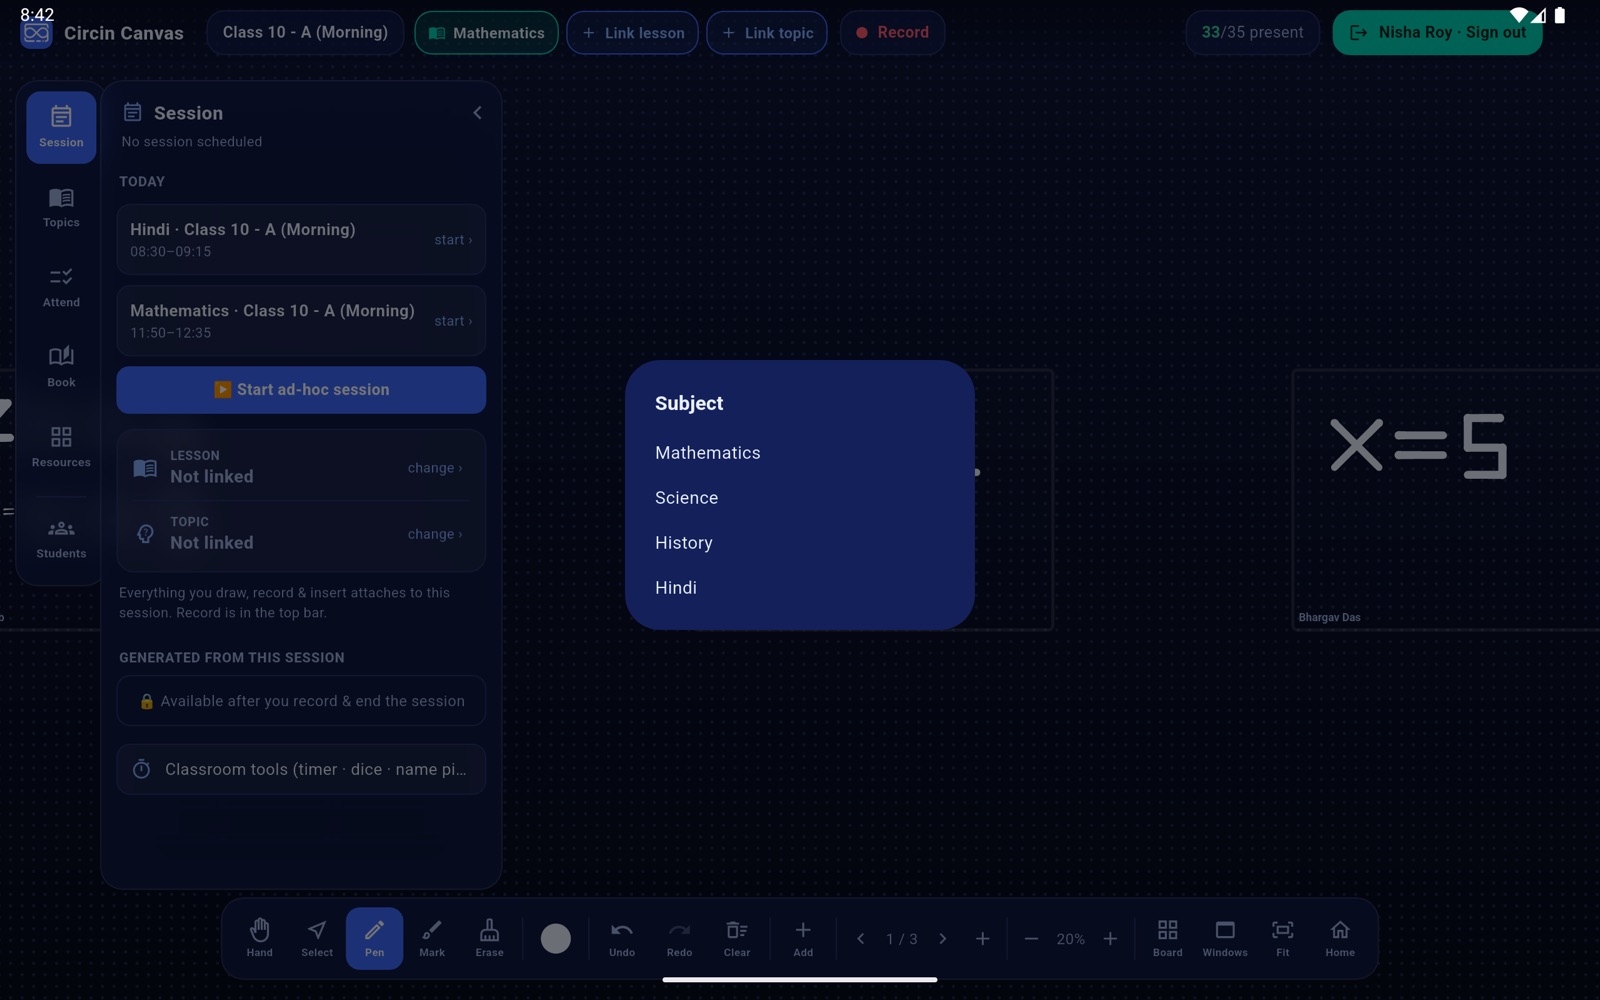Open the Mathematics subject selector chip
This screenshot has height=1000, width=1600.
point(487,33)
